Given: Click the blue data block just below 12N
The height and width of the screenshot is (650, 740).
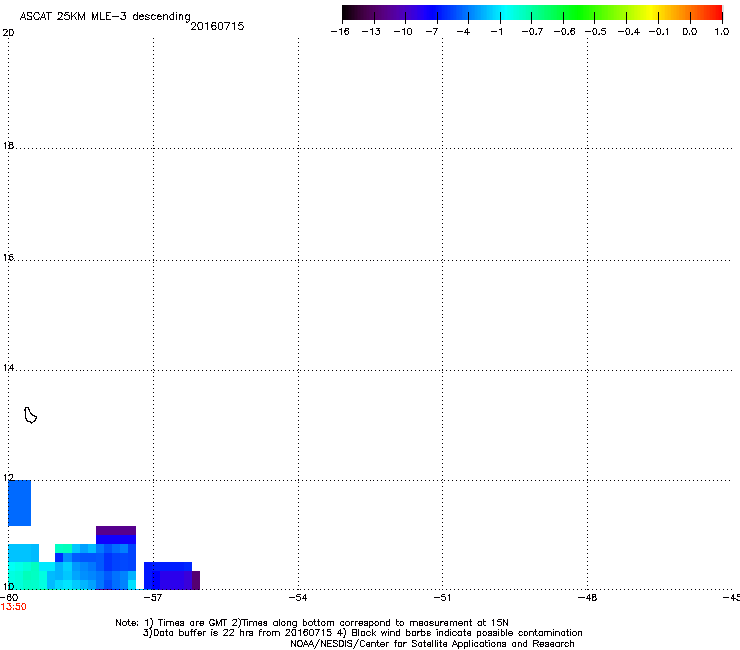Looking at the screenshot, I should click(19, 503).
